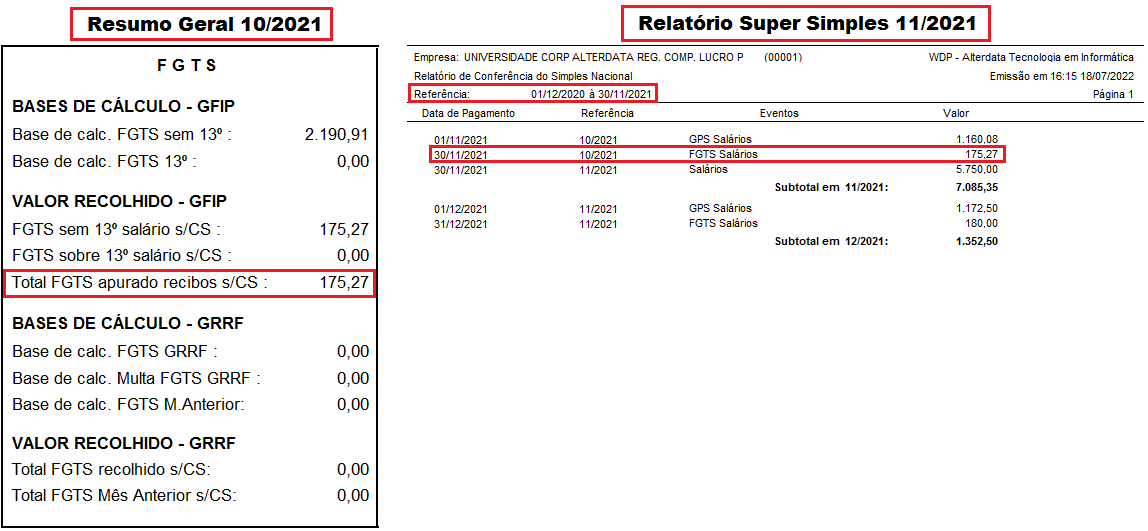Click 'Emissão em 16:15 18/07/2022' timestamp
Viewport: 1148px width, 531px height.
pyautogui.click(x=1062, y=76)
